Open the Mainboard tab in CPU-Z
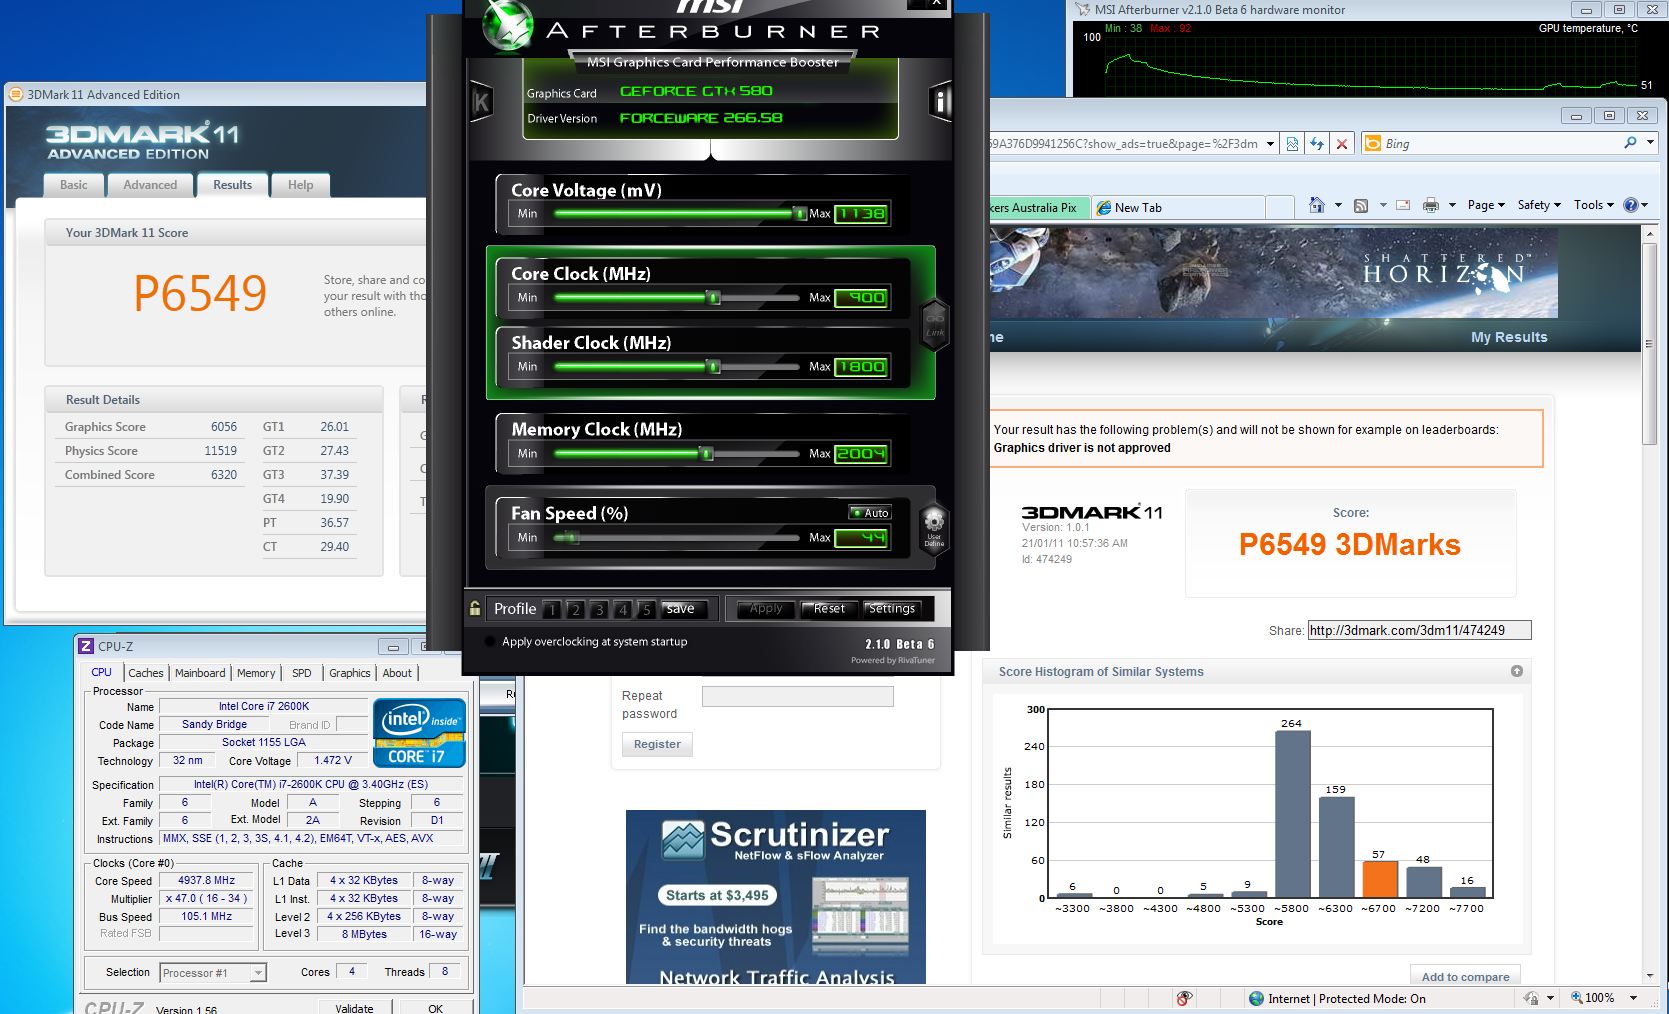The width and height of the screenshot is (1669, 1014). [x=200, y=673]
